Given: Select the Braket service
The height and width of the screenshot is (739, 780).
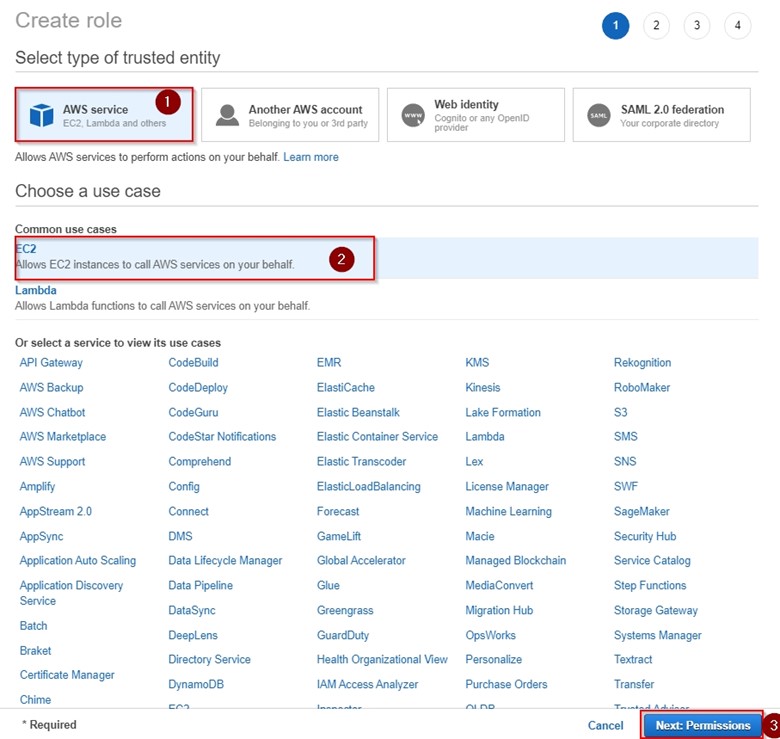Looking at the screenshot, I should (x=35, y=650).
